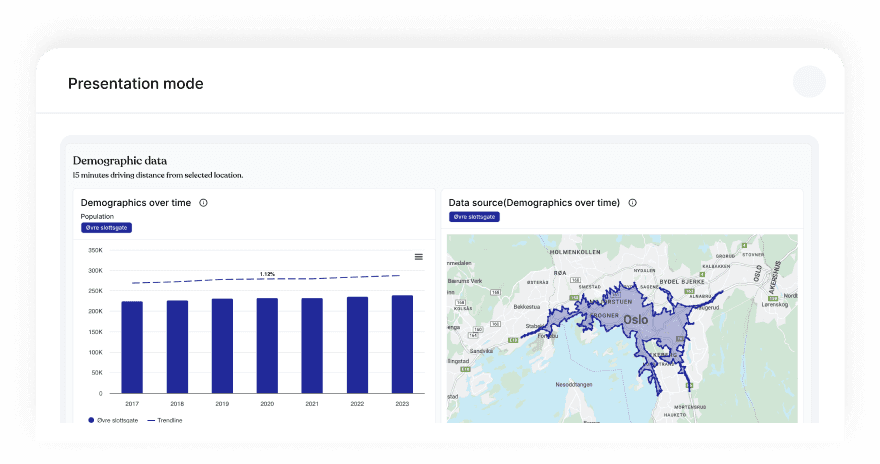Click the Oslo label on the map
The height and width of the screenshot is (464, 880).
click(x=636, y=320)
